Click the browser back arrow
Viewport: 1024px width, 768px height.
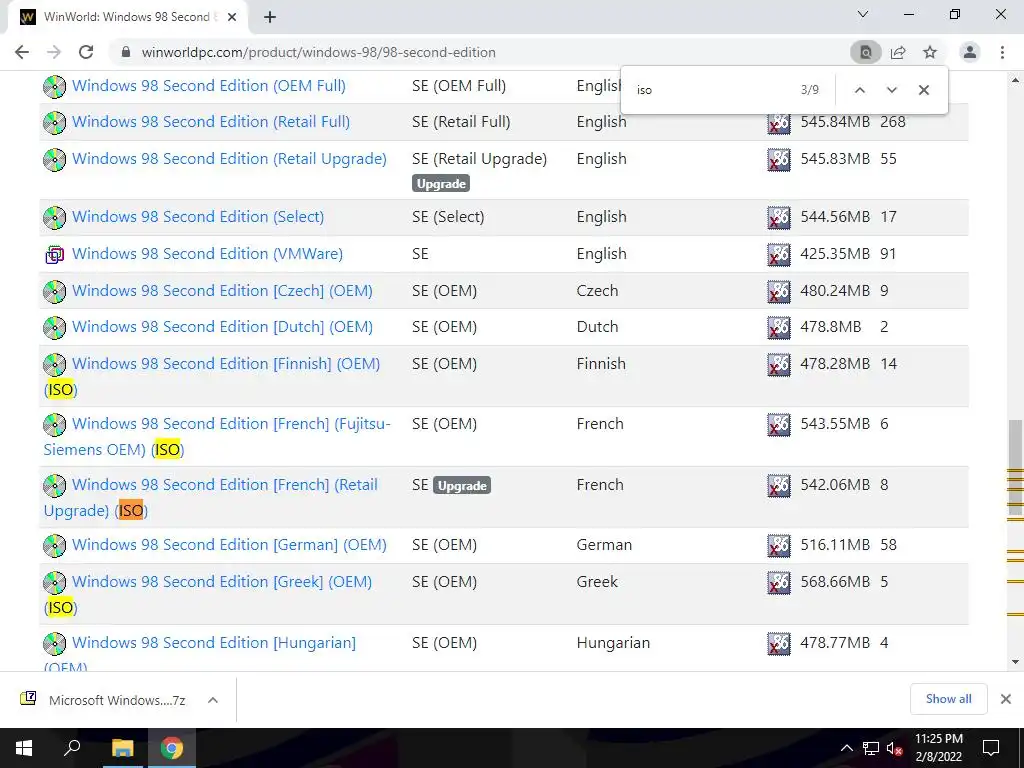pos(22,52)
